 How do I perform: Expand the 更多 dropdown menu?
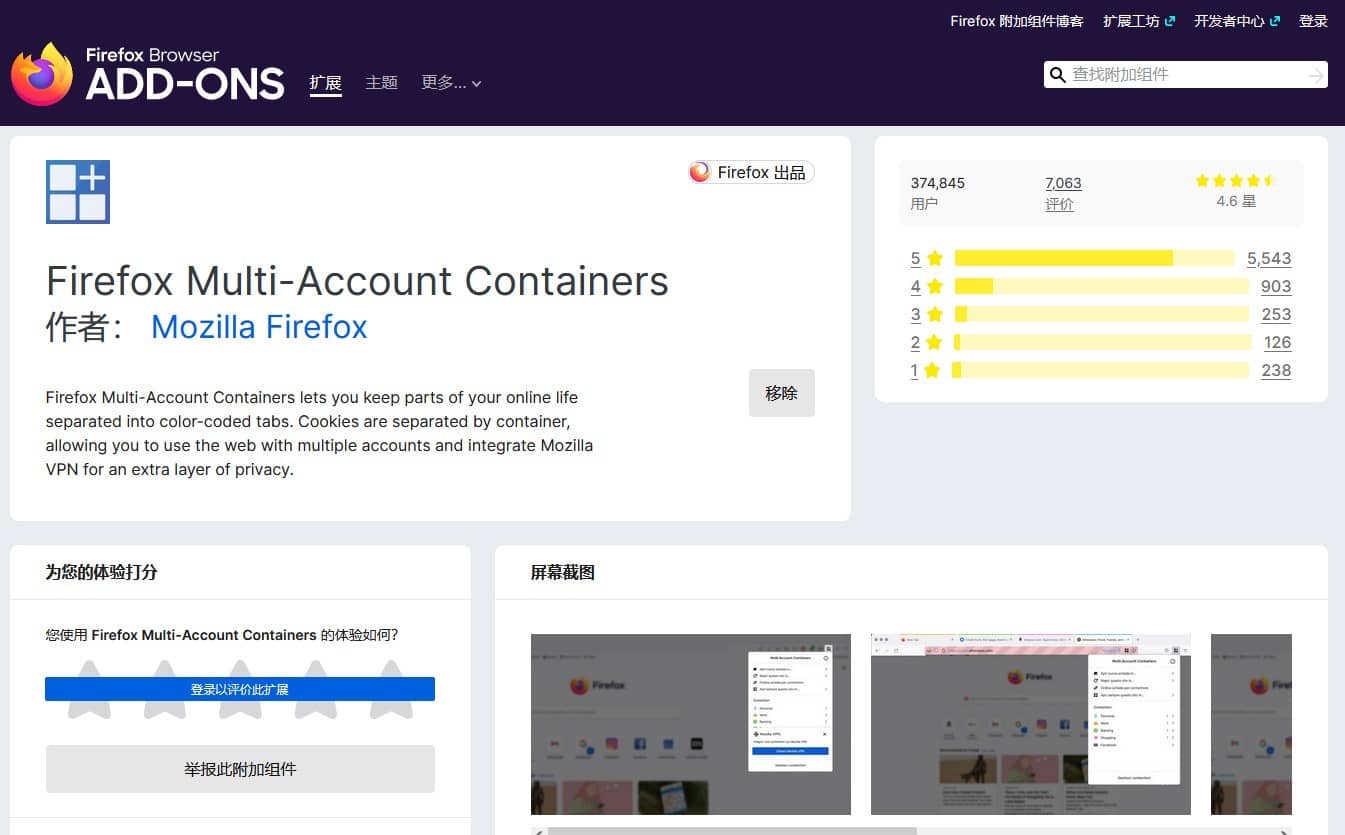coord(451,83)
